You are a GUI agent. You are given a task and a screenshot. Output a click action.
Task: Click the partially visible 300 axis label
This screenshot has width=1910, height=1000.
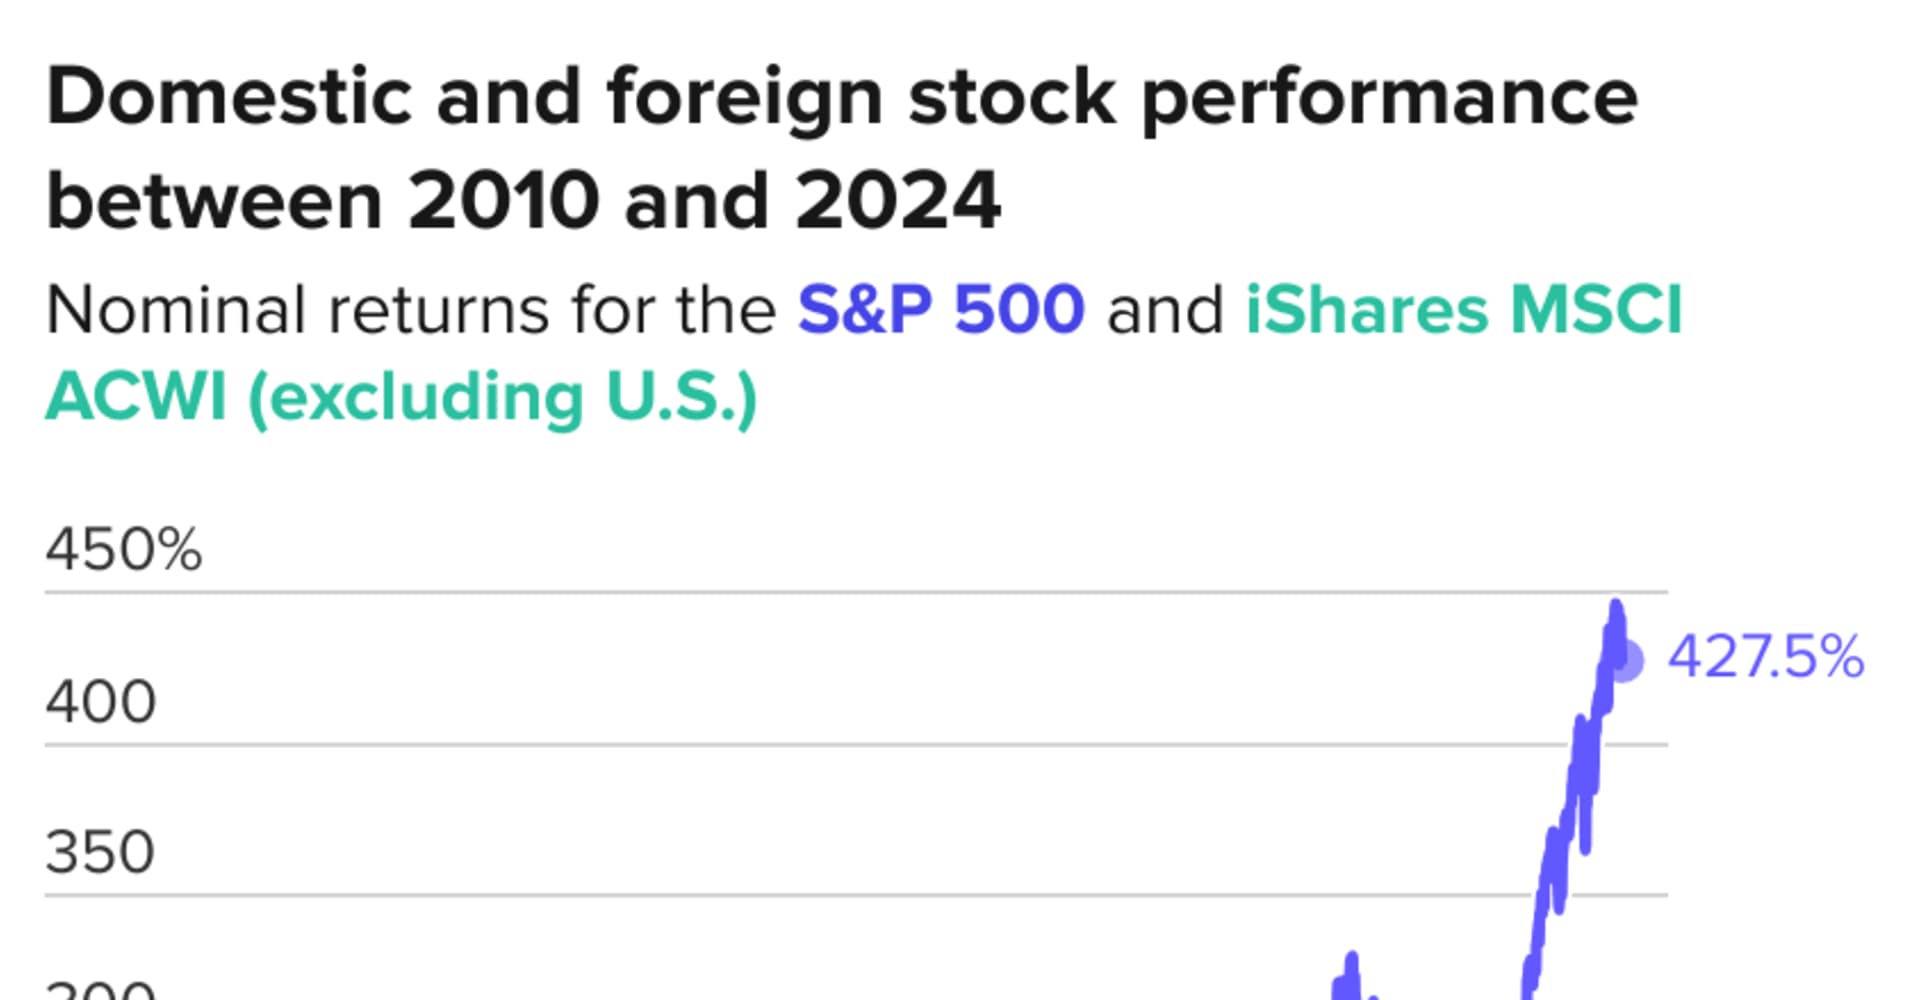[x=101, y=989]
